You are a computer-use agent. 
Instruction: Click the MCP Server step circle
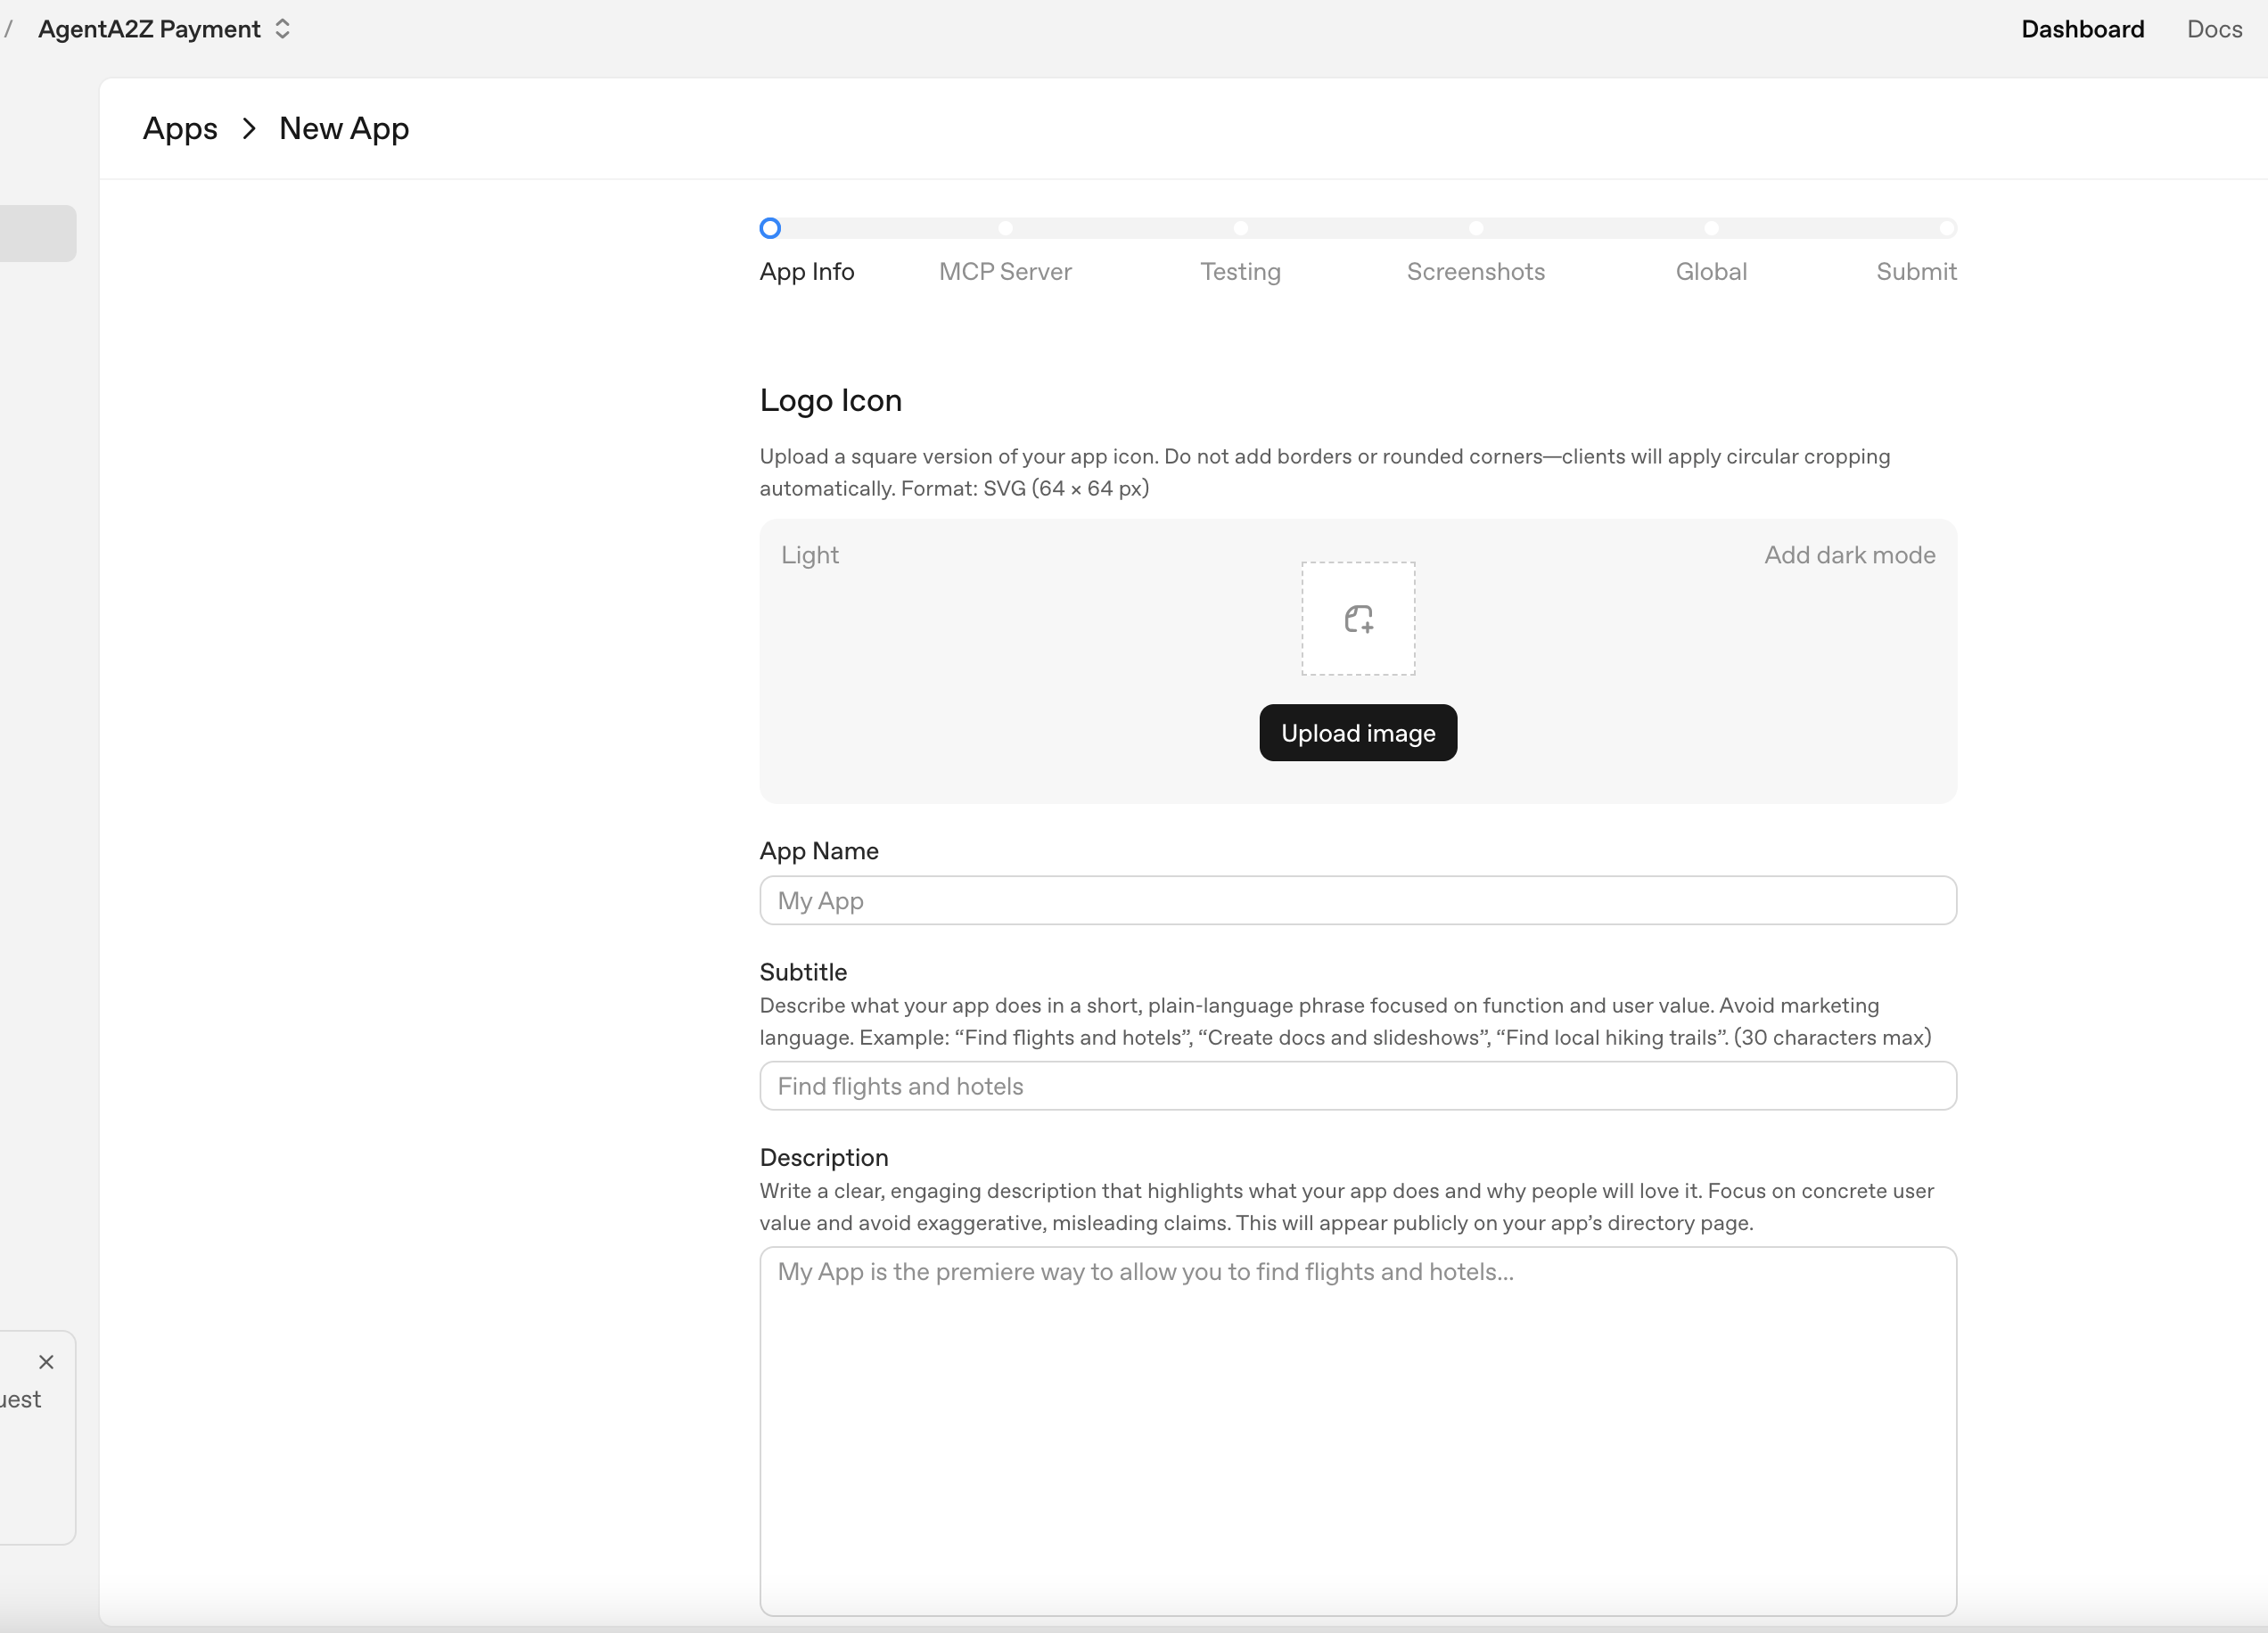coord(1005,227)
